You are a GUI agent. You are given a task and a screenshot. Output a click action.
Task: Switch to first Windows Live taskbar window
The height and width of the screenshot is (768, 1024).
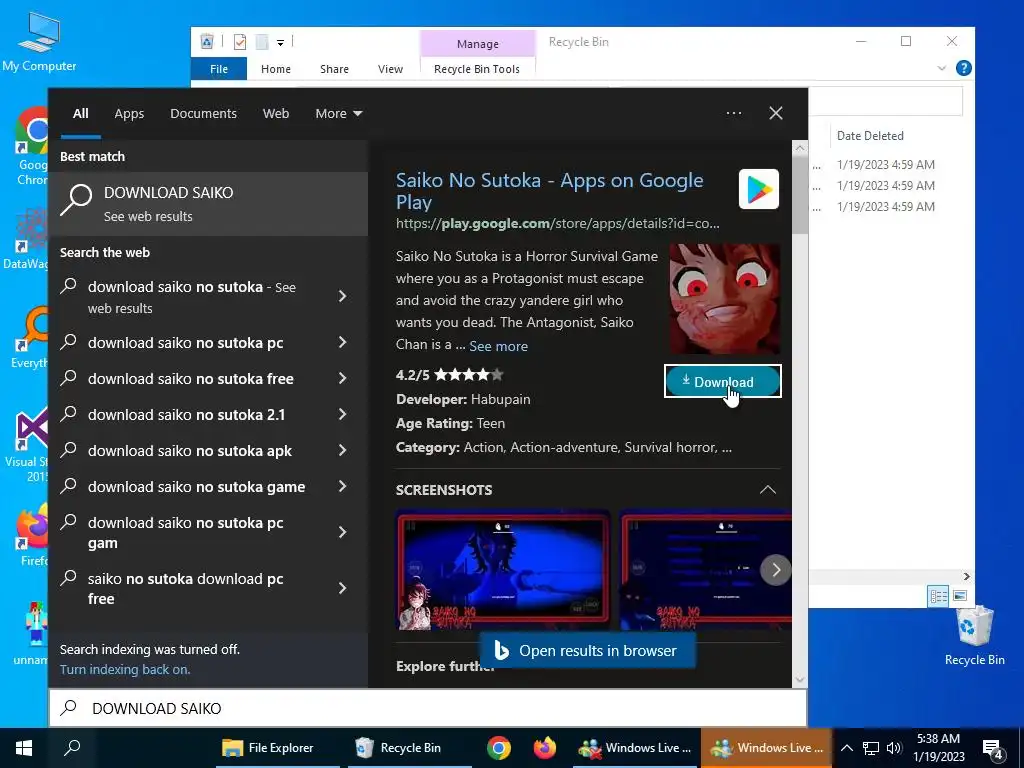635,748
